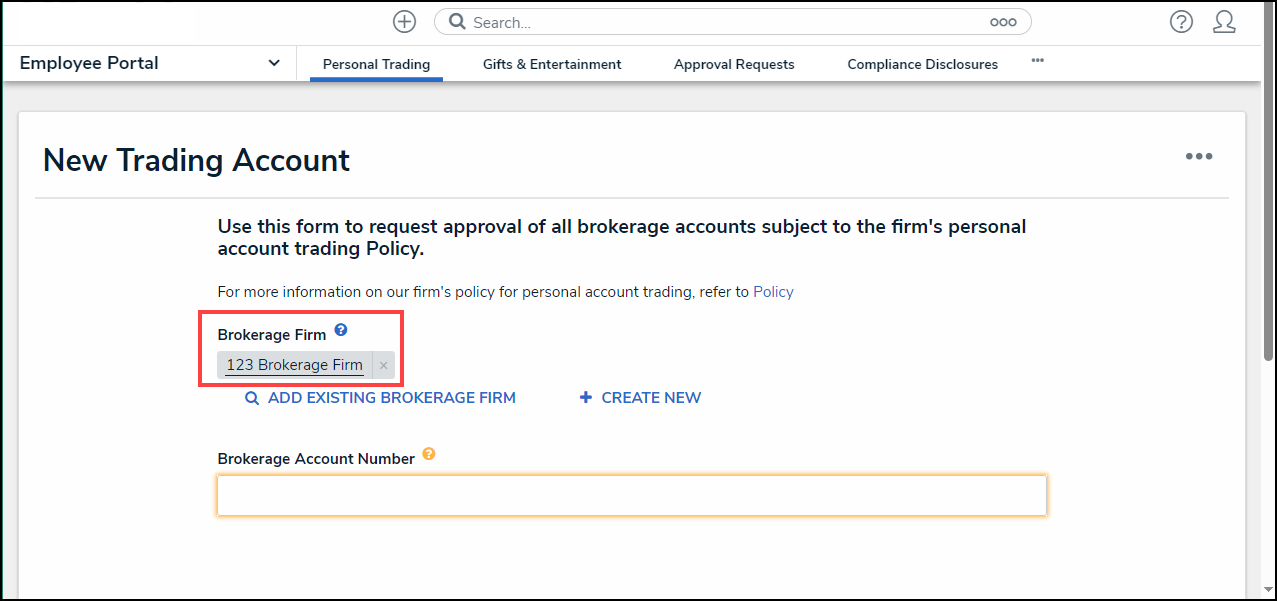Viewport: 1277px width, 601px height.
Task: Open the Help question mark icon
Action: coord(1181,22)
